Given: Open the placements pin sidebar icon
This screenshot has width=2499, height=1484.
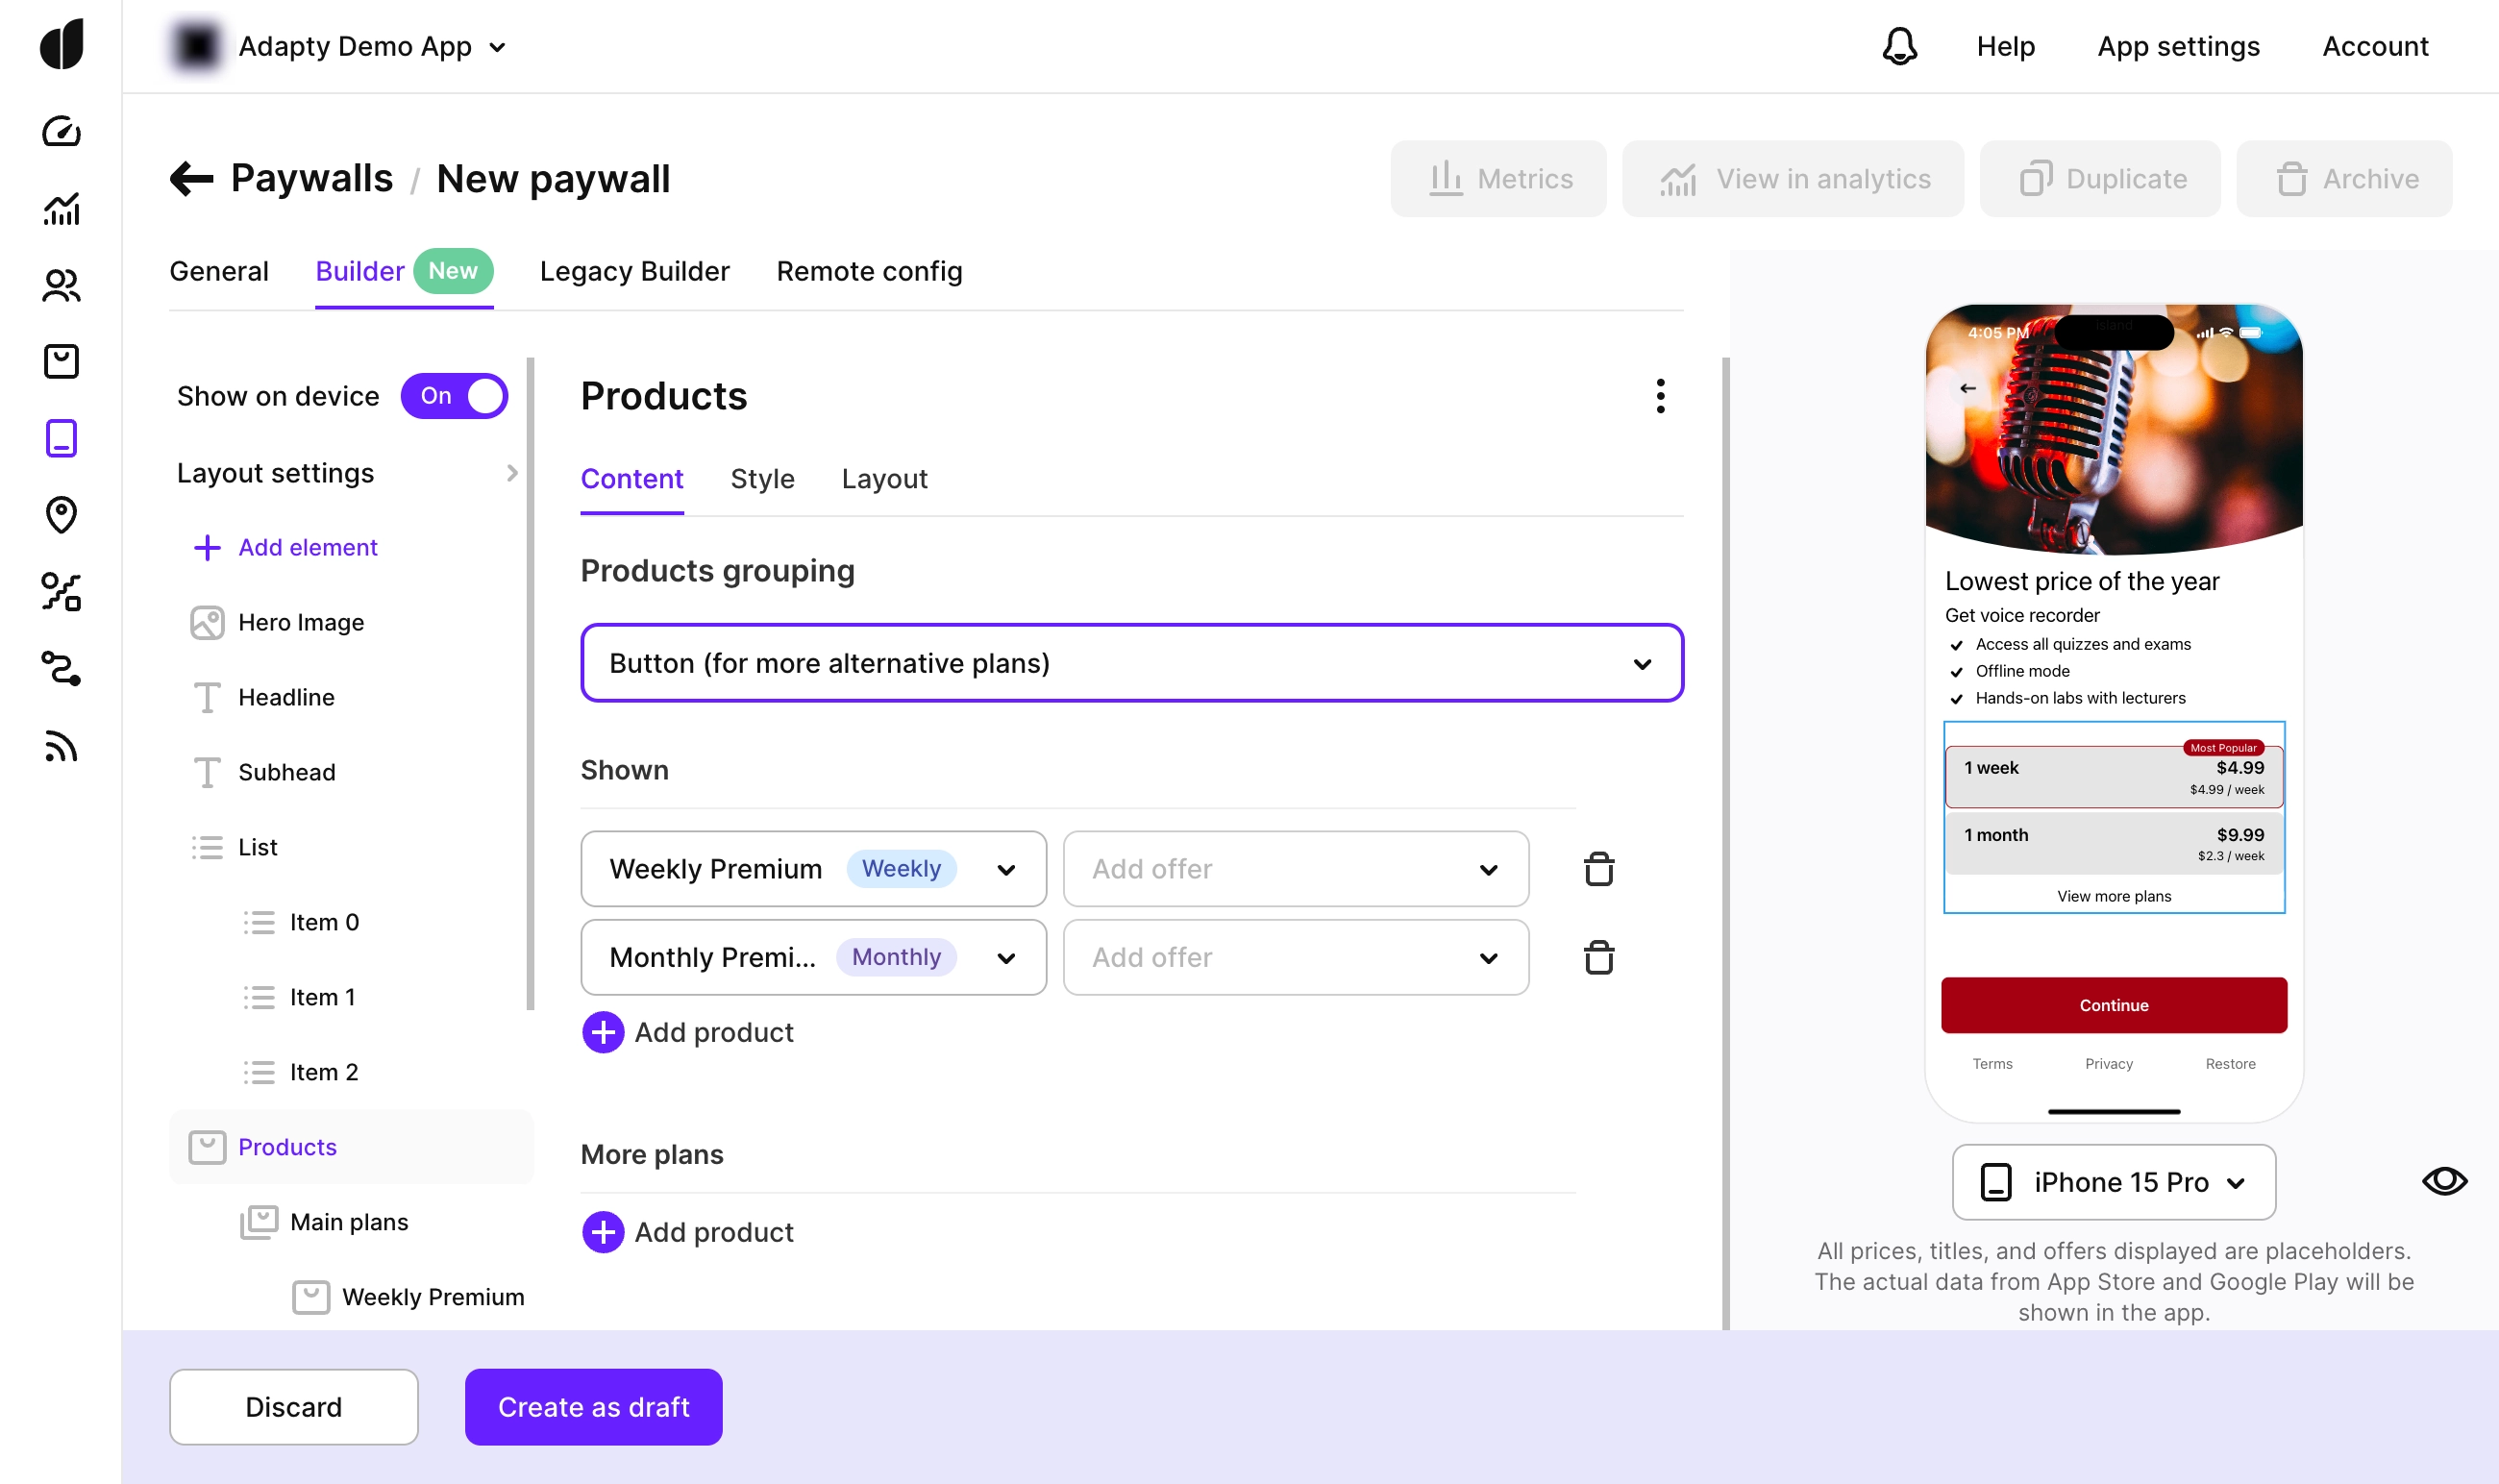Looking at the screenshot, I should (61, 514).
